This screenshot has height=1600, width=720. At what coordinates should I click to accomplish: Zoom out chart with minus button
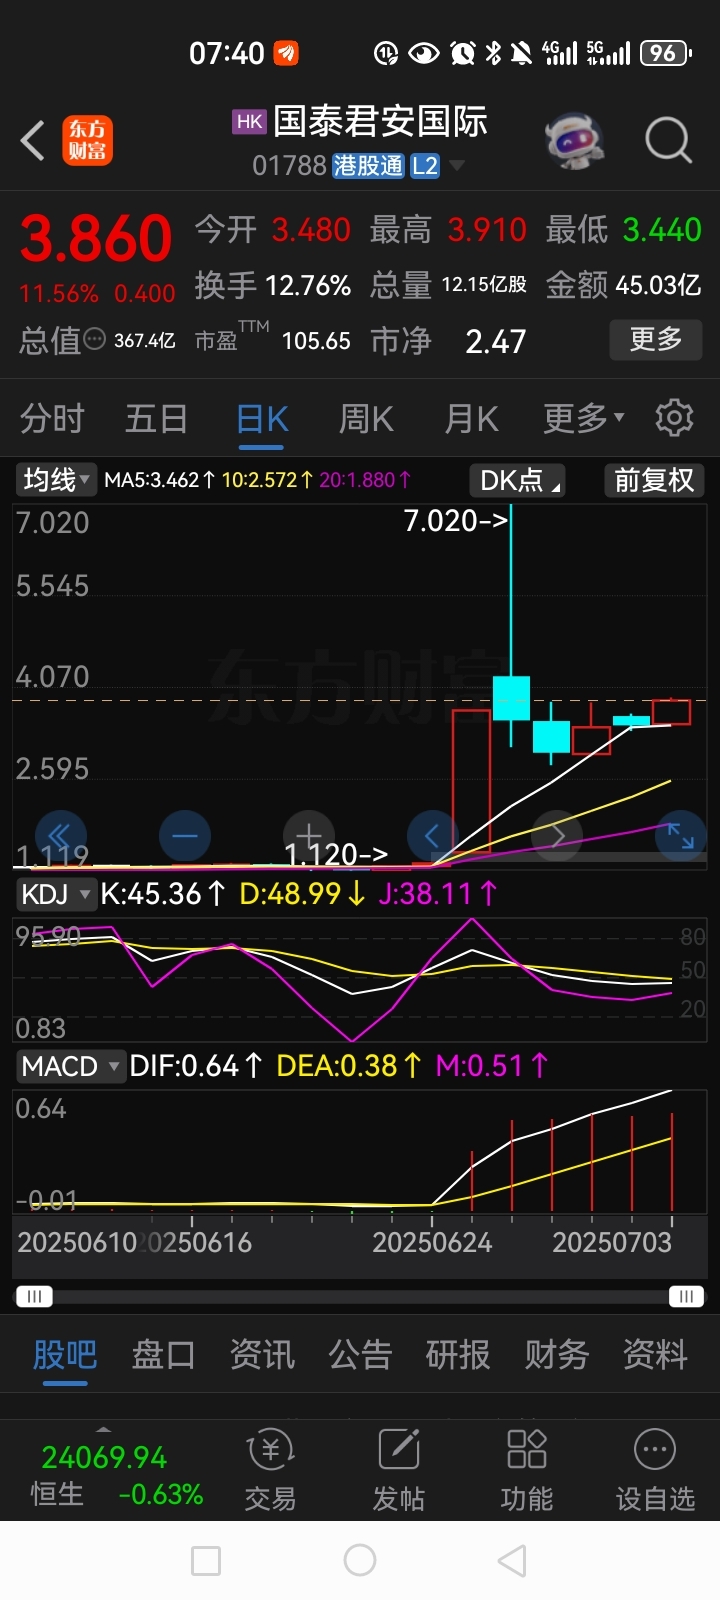[x=185, y=835]
